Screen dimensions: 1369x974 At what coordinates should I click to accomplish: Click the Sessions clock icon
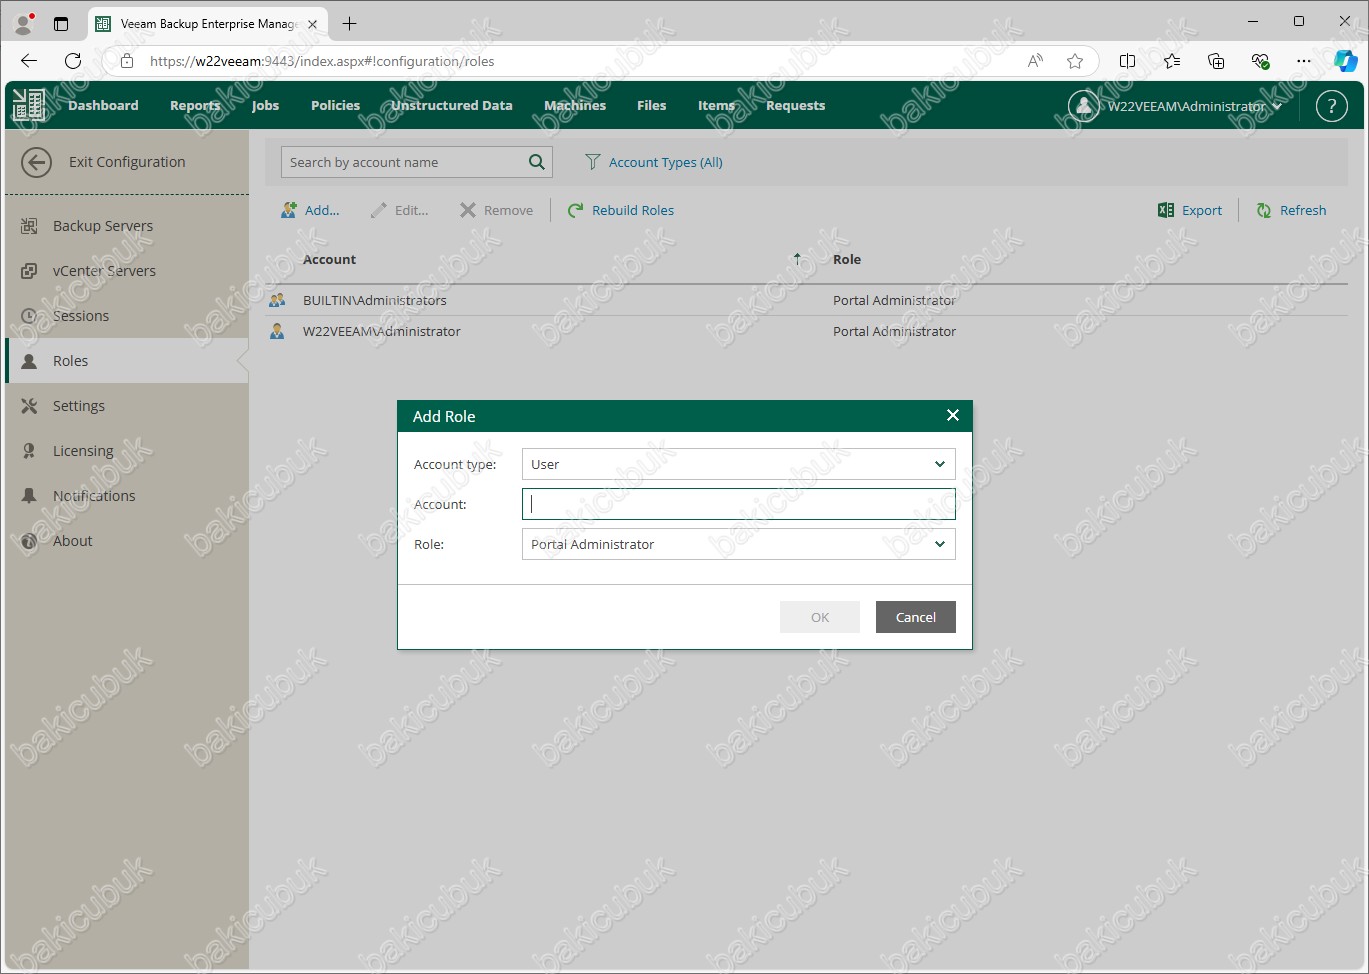coord(29,316)
